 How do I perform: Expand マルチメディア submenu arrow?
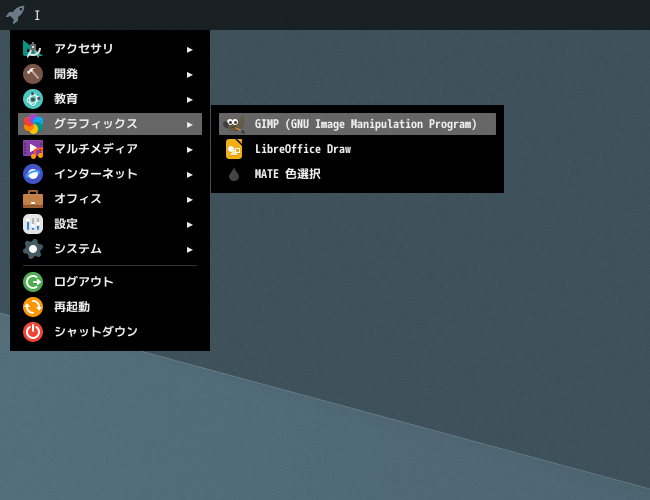[x=189, y=150]
